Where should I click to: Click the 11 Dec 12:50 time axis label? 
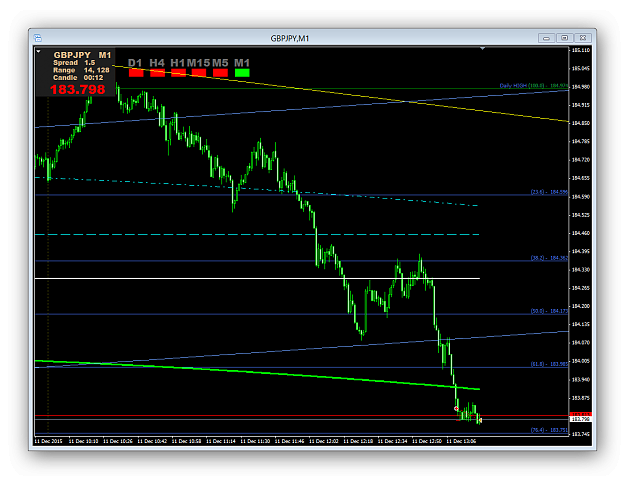pos(427,441)
